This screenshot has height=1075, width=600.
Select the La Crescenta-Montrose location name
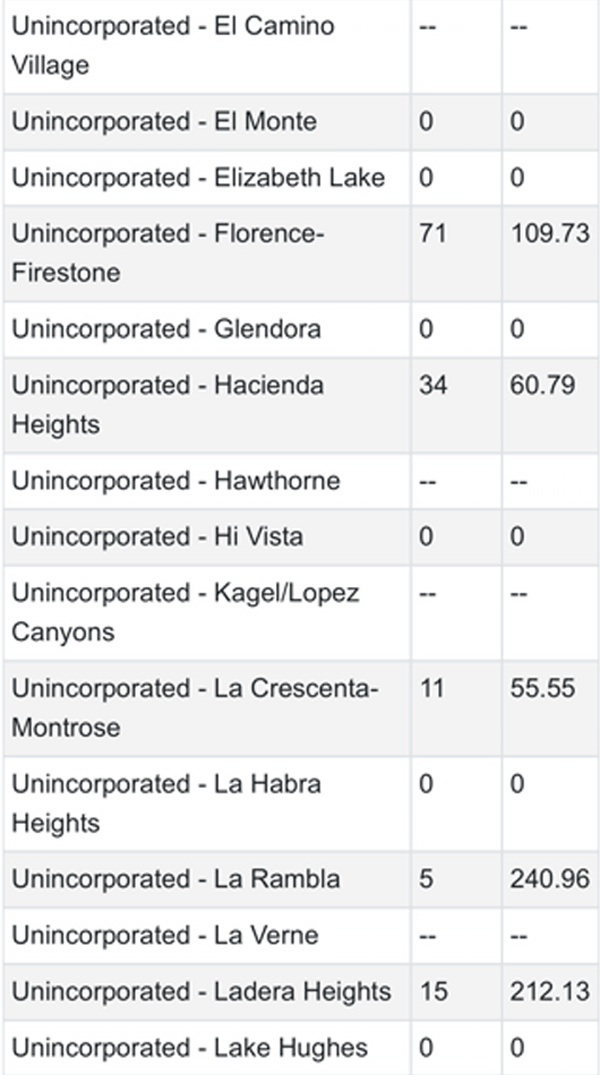tap(195, 708)
